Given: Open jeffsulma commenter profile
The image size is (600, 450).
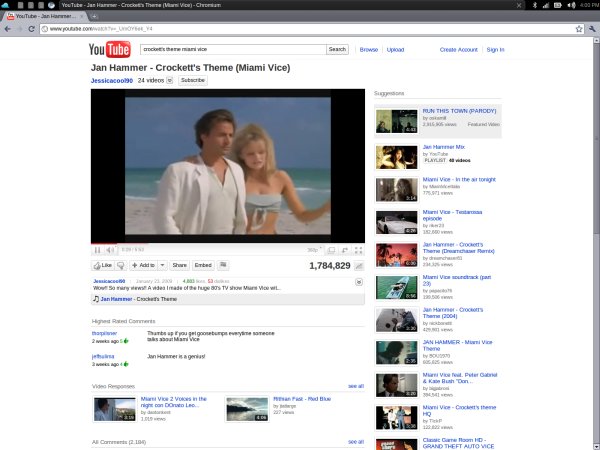Looking at the screenshot, I should coord(103,356).
